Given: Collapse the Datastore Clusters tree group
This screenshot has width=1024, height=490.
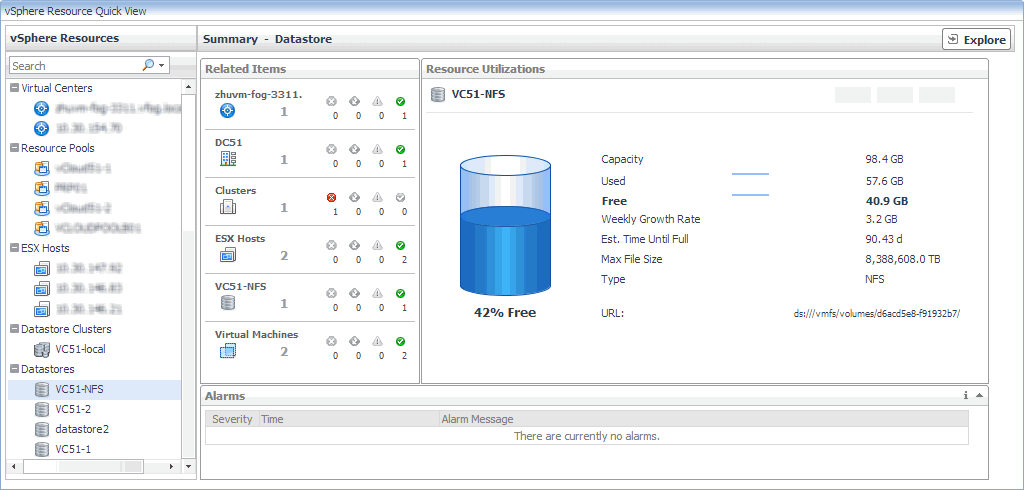Looking at the screenshot, I should tap(14, 329).
